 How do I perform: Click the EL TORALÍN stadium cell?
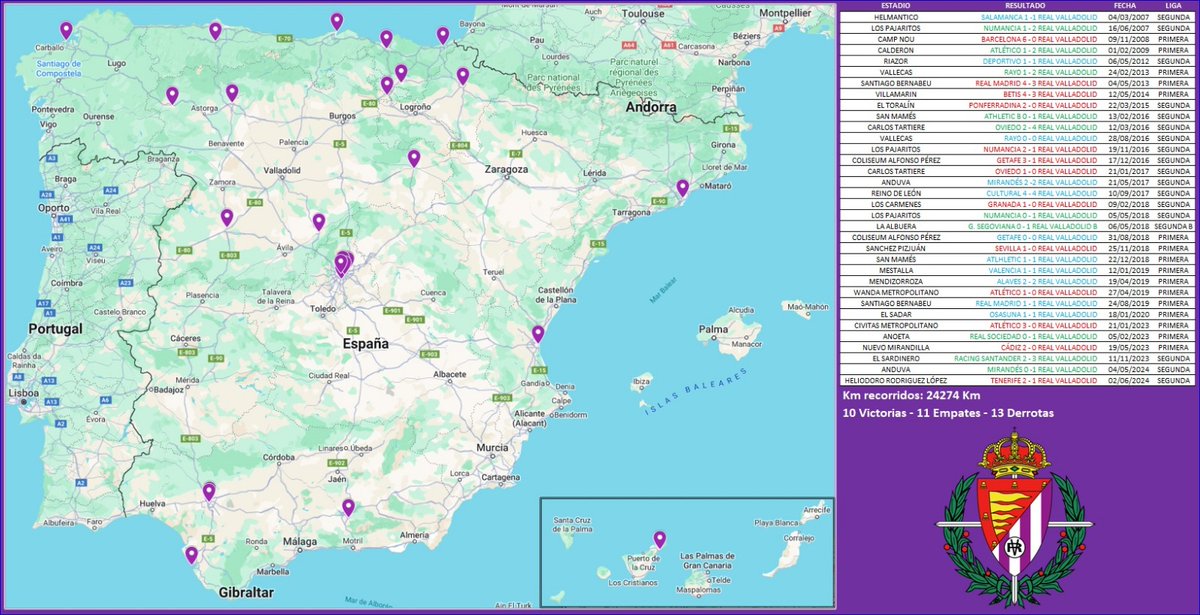tap(895, 106)
